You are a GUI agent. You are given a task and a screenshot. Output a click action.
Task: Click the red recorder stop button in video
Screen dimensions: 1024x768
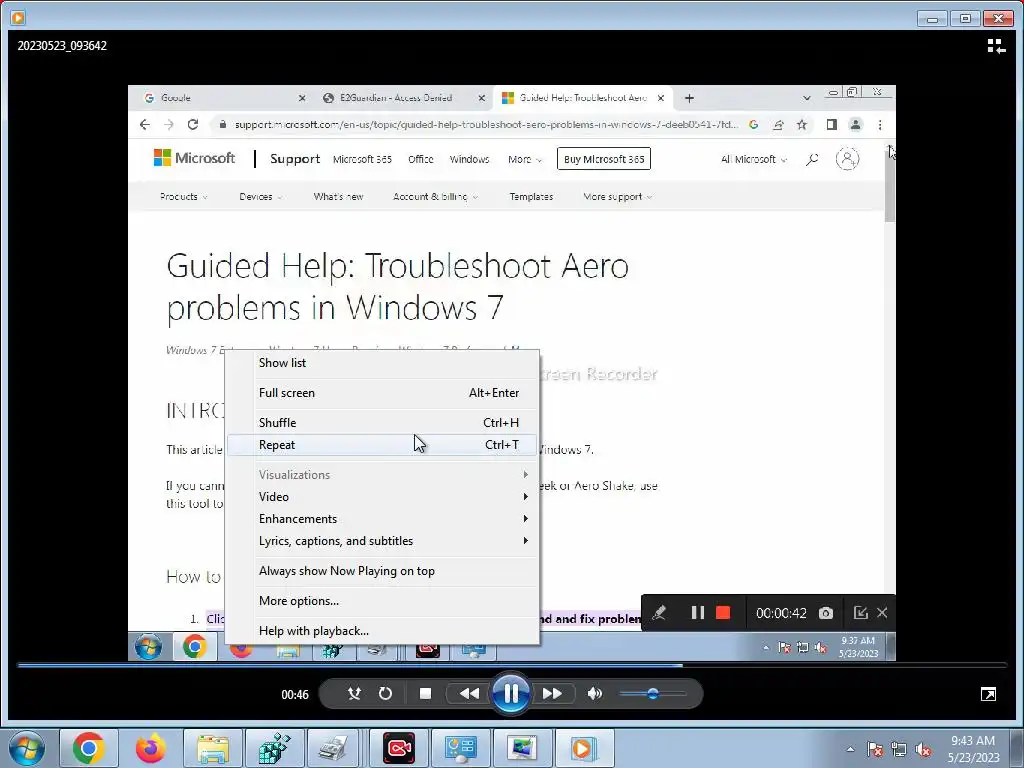pos(723,613)
